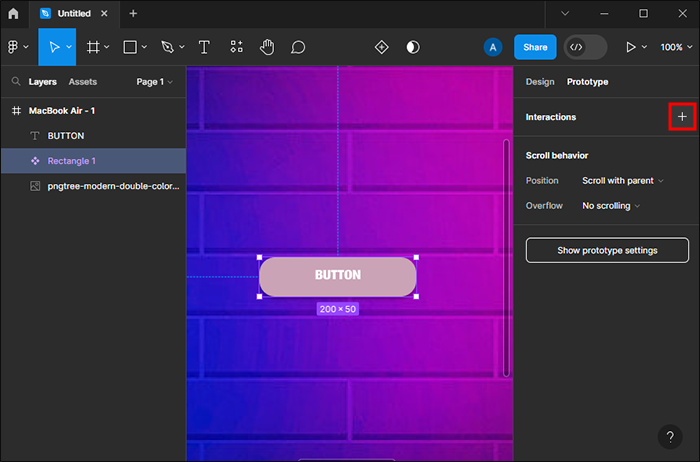700x462 pixels.
Task: Select the BUTTON text layer
Action: (x=66, y=136)
